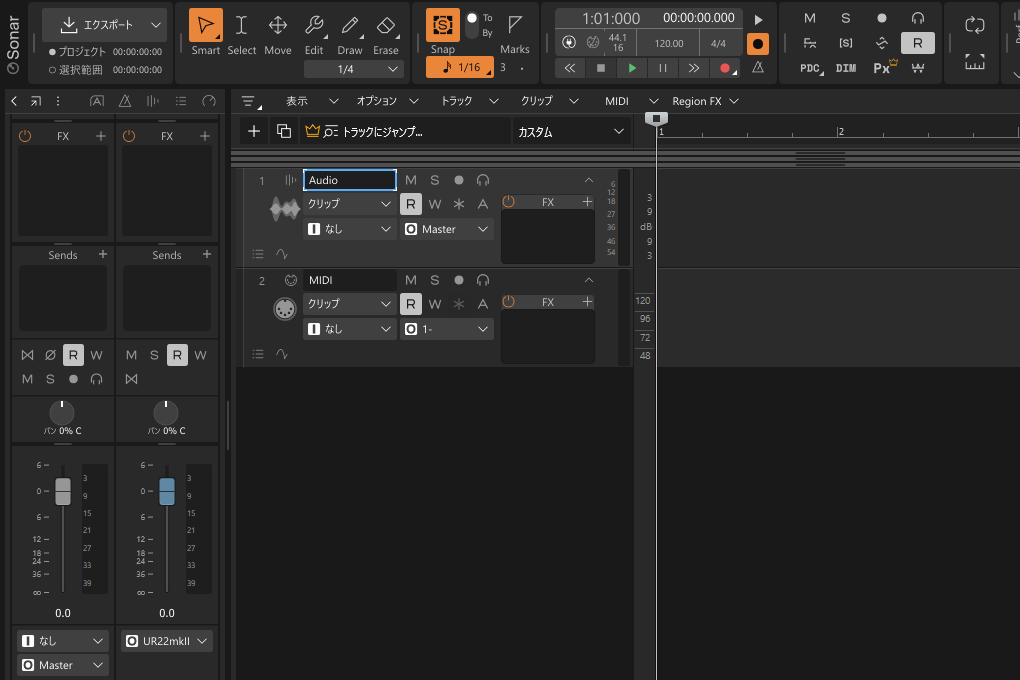The image size is (1020, 680).
Task: Toggle the metronome icon
Action: [758, 68]
